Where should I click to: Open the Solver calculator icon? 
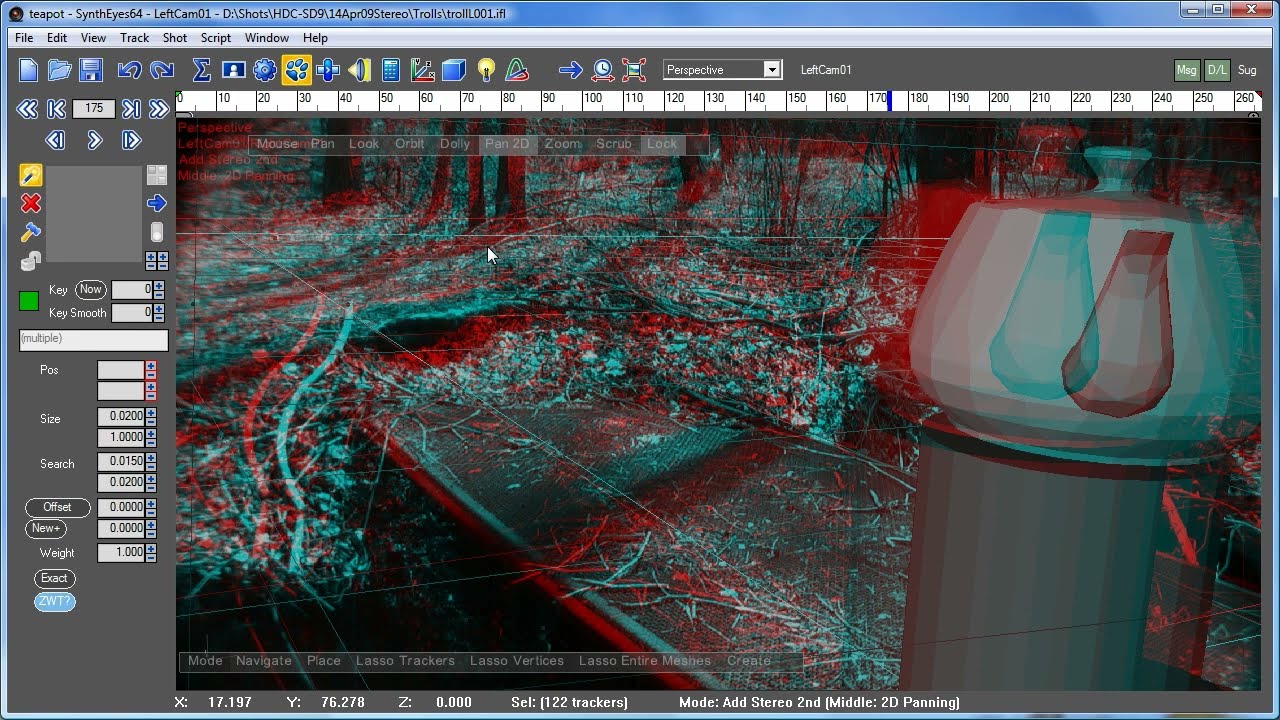(391, 70)
